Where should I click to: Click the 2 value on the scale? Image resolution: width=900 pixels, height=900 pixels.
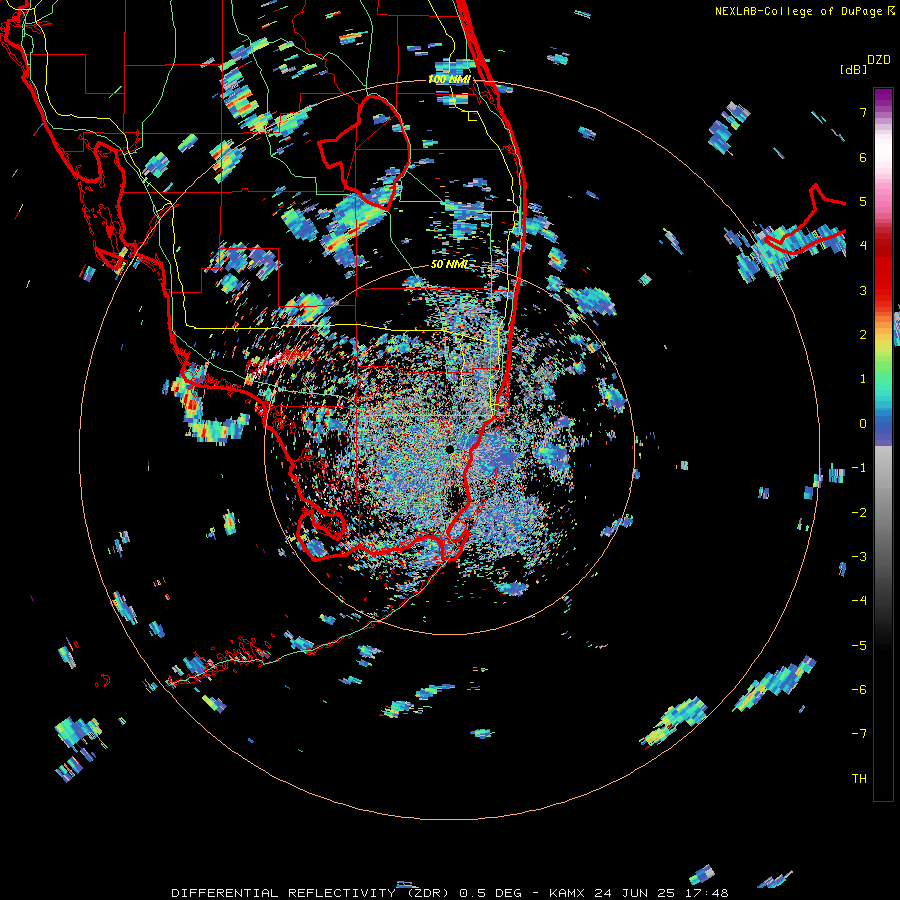point(863,335)
